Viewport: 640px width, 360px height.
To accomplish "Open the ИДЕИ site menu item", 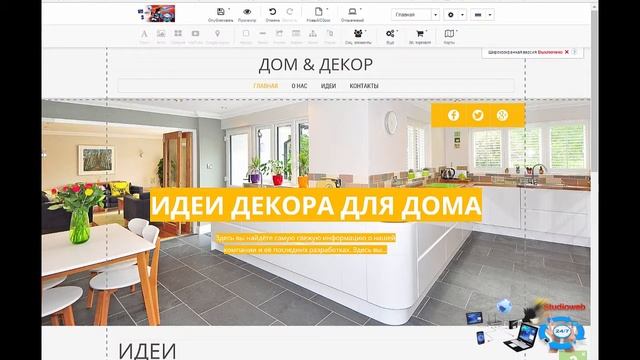I will pos(328,86).
